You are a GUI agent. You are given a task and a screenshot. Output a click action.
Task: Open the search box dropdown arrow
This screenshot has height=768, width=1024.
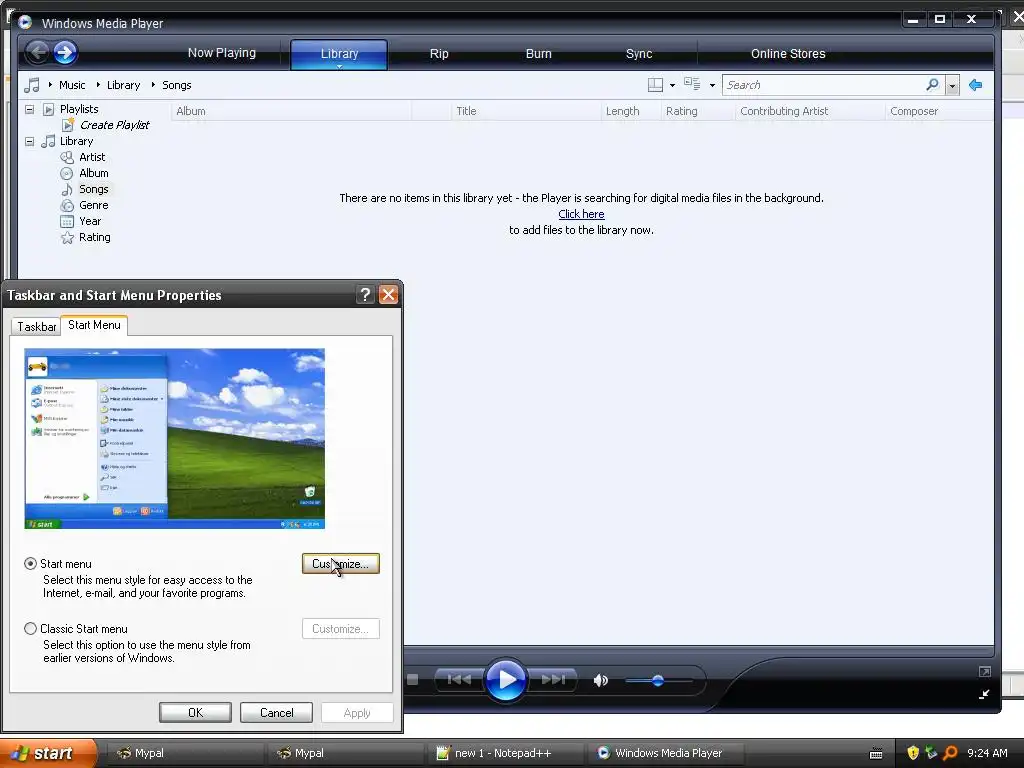pos(952,85)
